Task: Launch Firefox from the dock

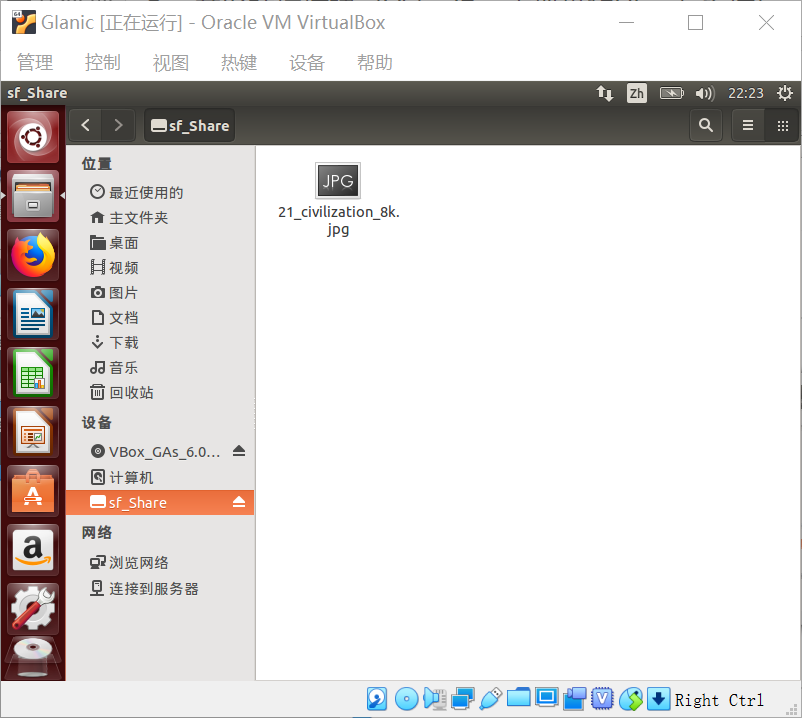Action: tap(33, 255)
